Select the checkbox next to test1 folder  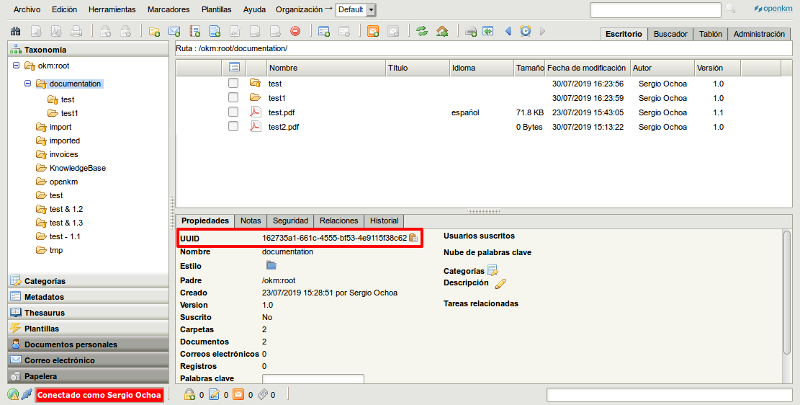(233, 98)
